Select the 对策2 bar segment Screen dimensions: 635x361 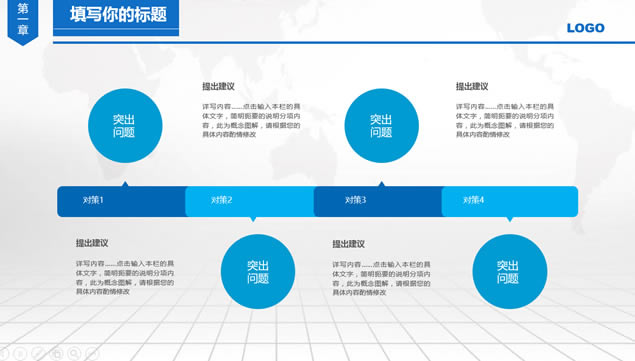point(249,201)
